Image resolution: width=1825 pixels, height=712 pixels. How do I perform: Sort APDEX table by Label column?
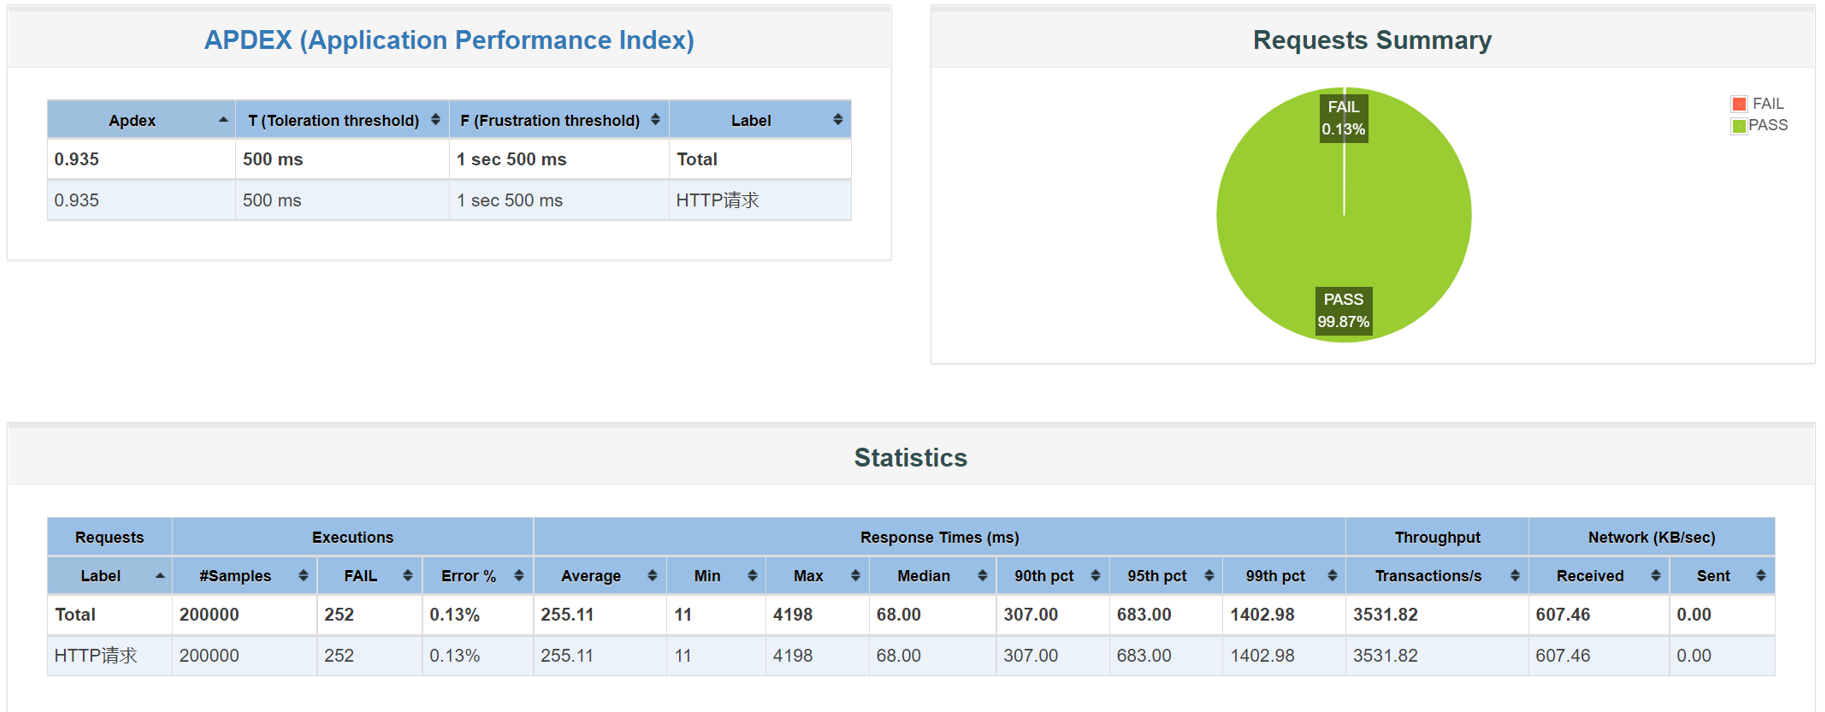(x=760, y=120)
